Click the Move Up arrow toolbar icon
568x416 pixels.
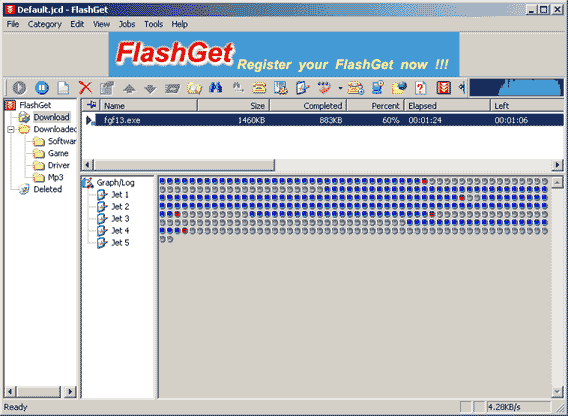[129, 88]
